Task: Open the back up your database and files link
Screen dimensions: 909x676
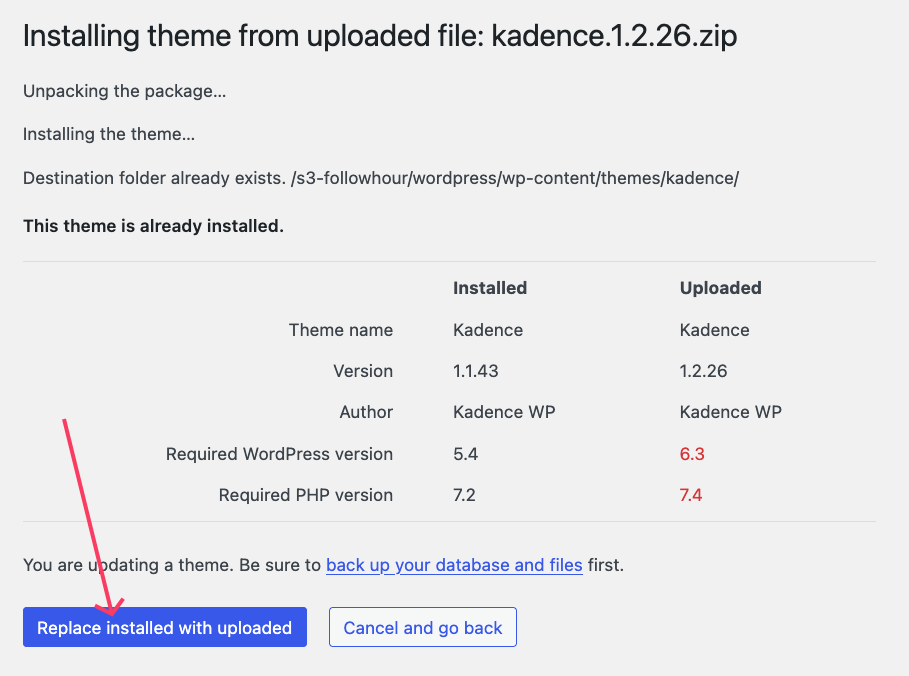Action: tap(454, 565)
